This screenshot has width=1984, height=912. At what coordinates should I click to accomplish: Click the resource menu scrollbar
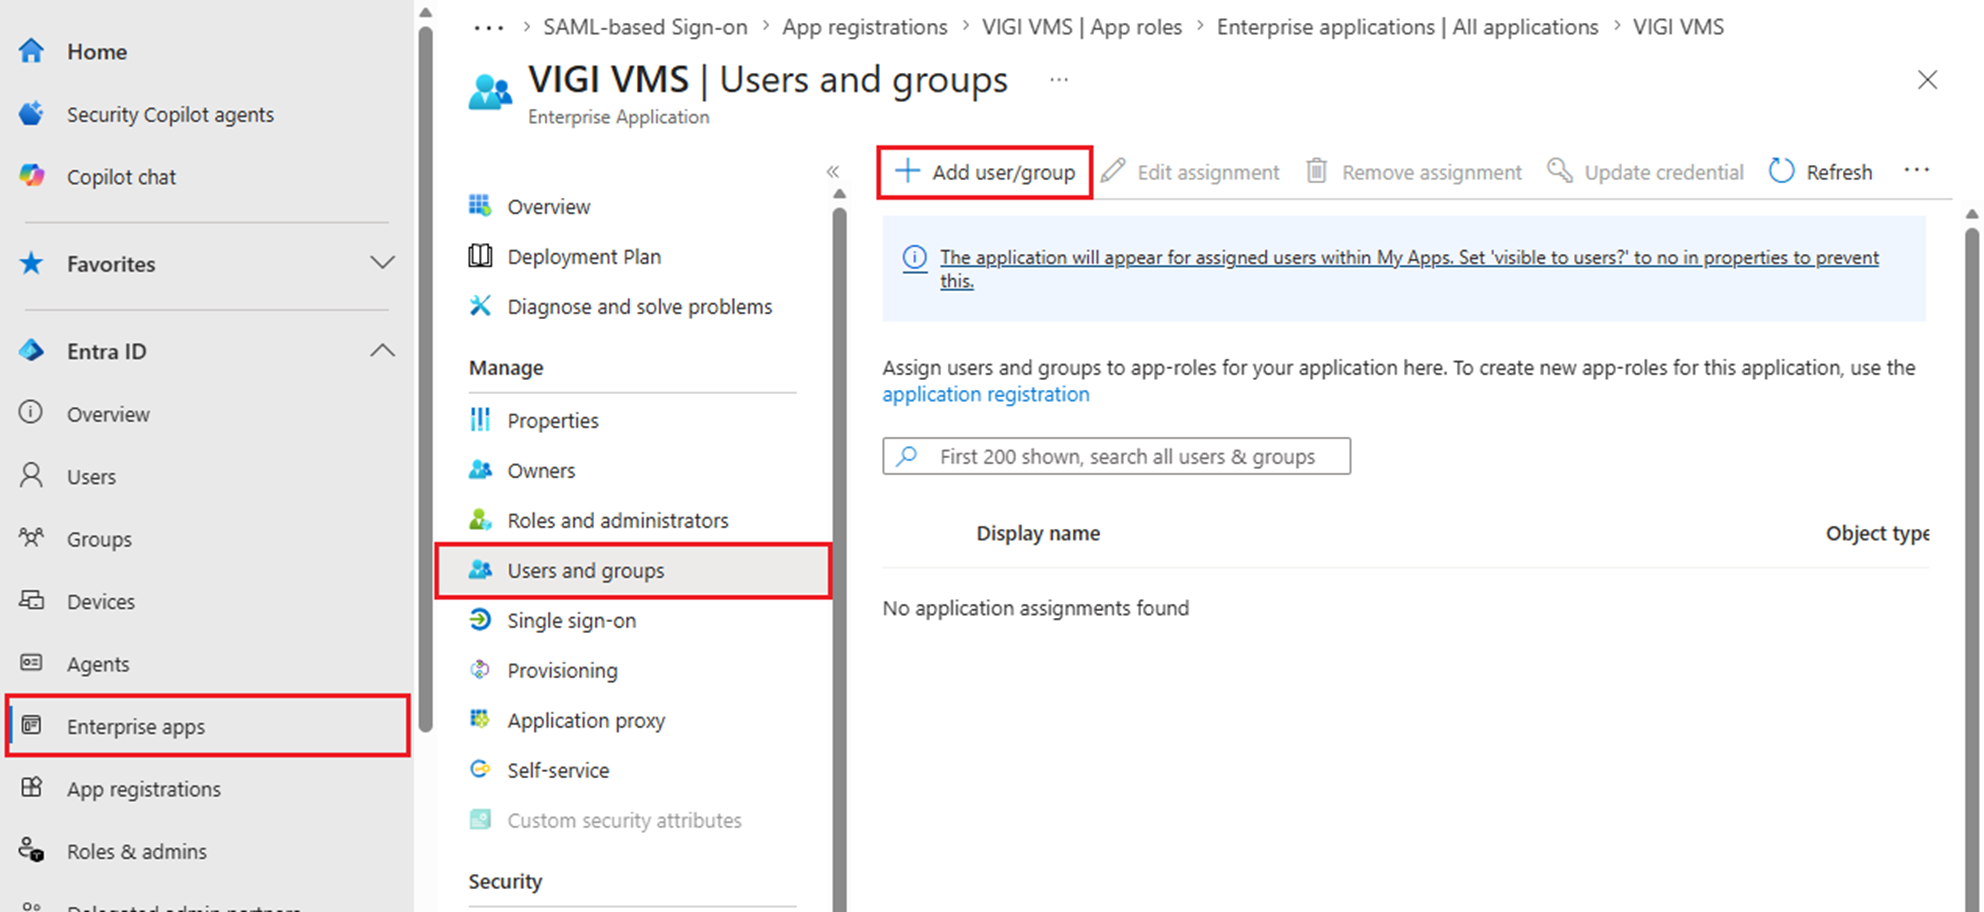click(x=839, y=560)
